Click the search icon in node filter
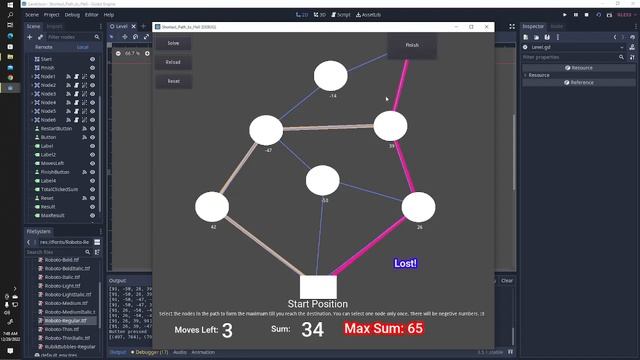Screen dimensions: 640x360 point(97,37)
